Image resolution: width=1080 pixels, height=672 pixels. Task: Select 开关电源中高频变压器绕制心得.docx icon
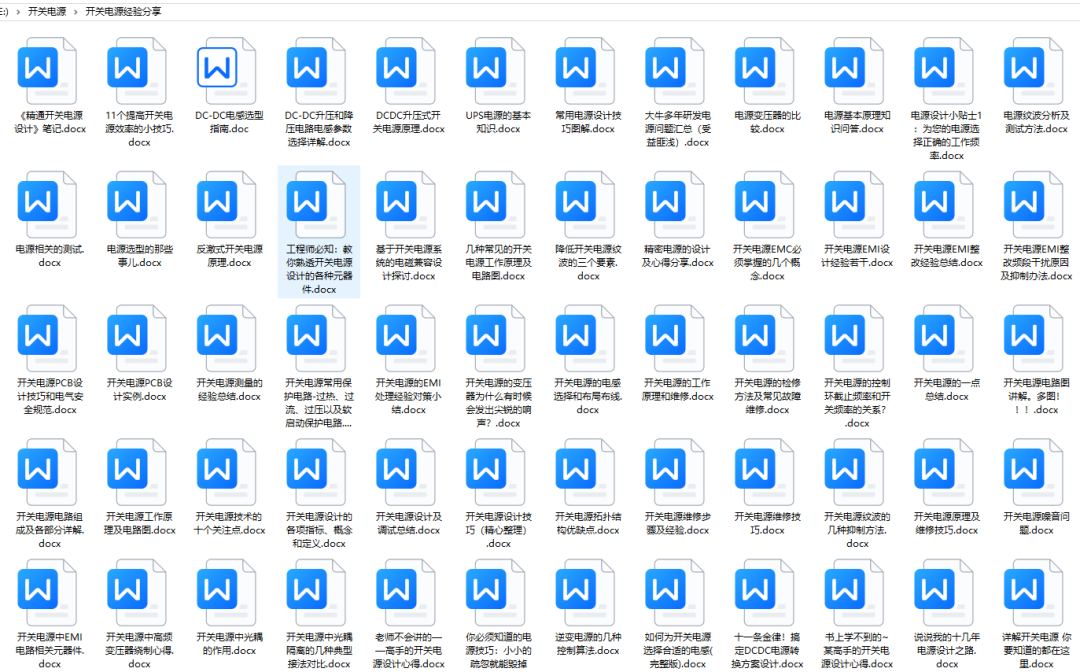(x=136, y=593)
